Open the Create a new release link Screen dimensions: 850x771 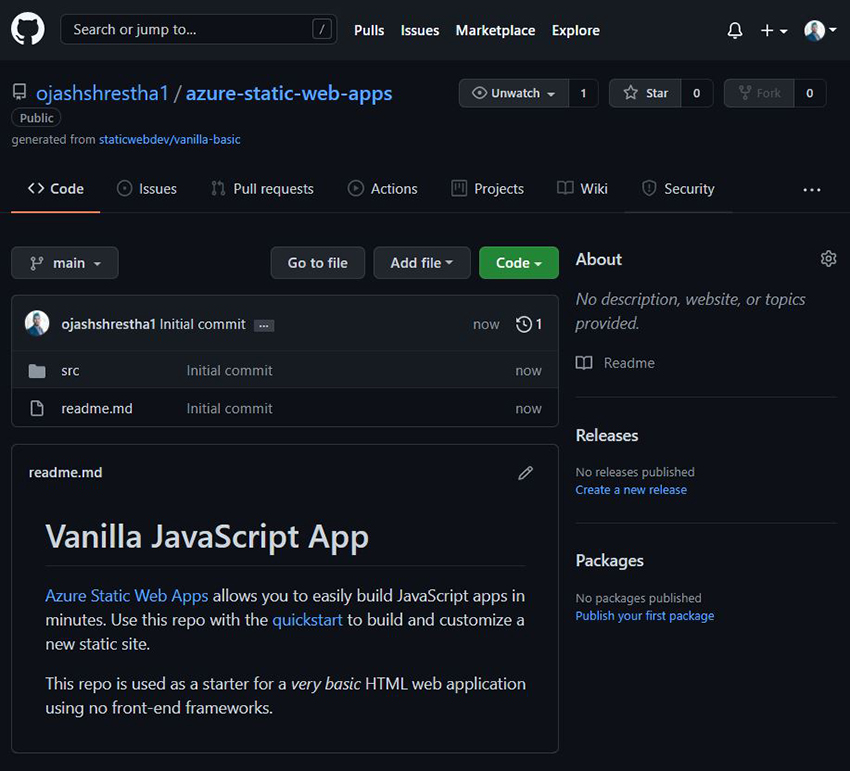click(x=630, y=489)
